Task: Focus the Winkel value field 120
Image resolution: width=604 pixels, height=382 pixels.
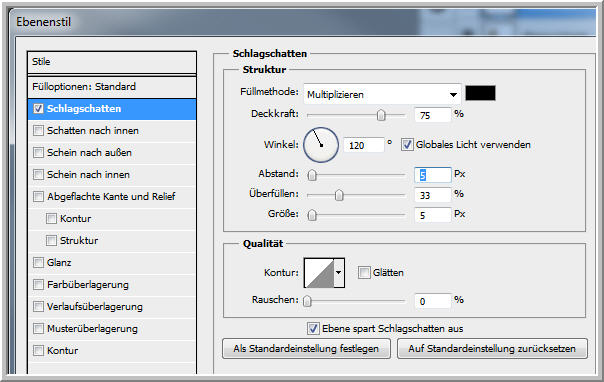Action: [x=364, y=145]
